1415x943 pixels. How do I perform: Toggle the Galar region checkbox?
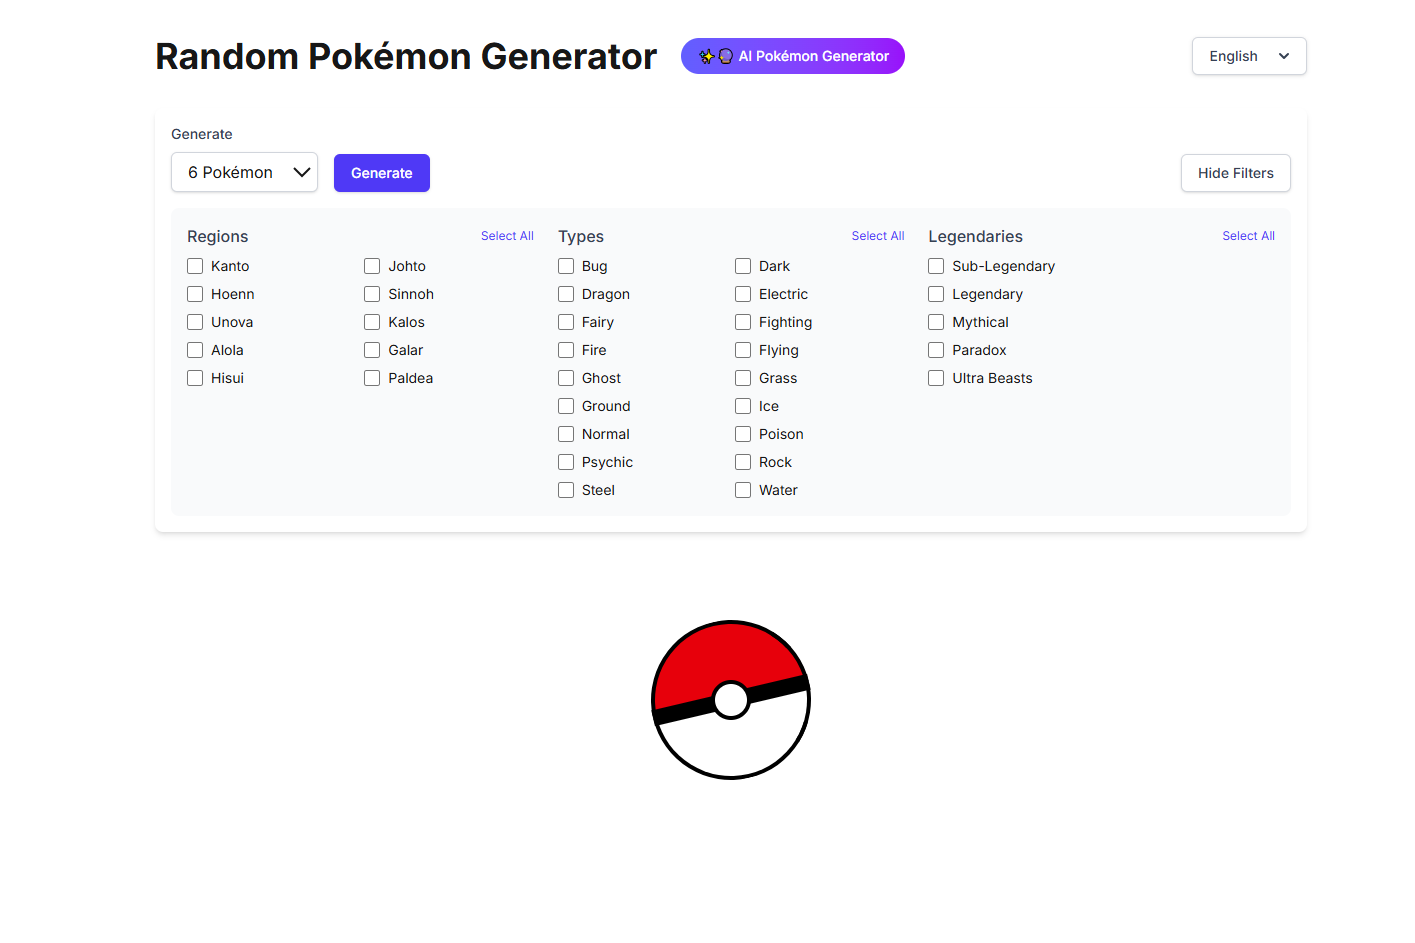pos(372,350)
